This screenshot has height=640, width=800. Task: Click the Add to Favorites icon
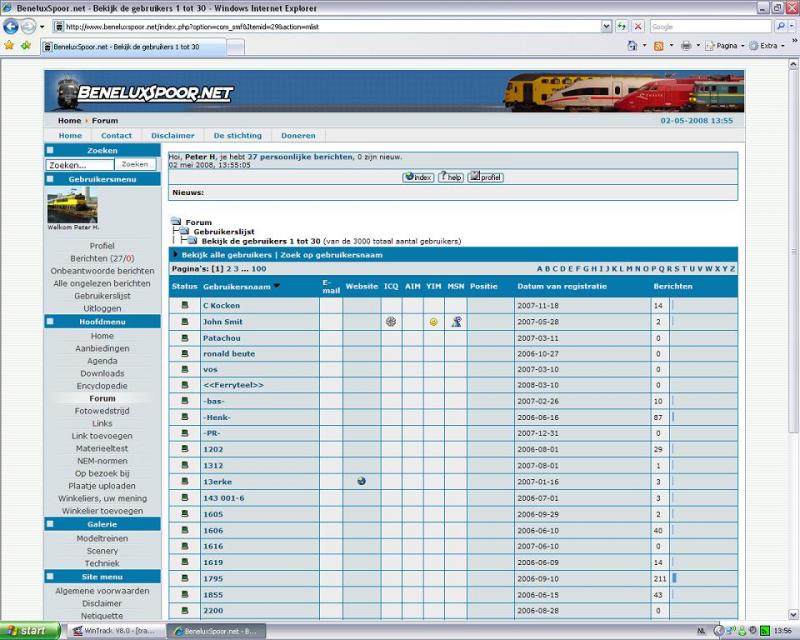coord(26,45)
